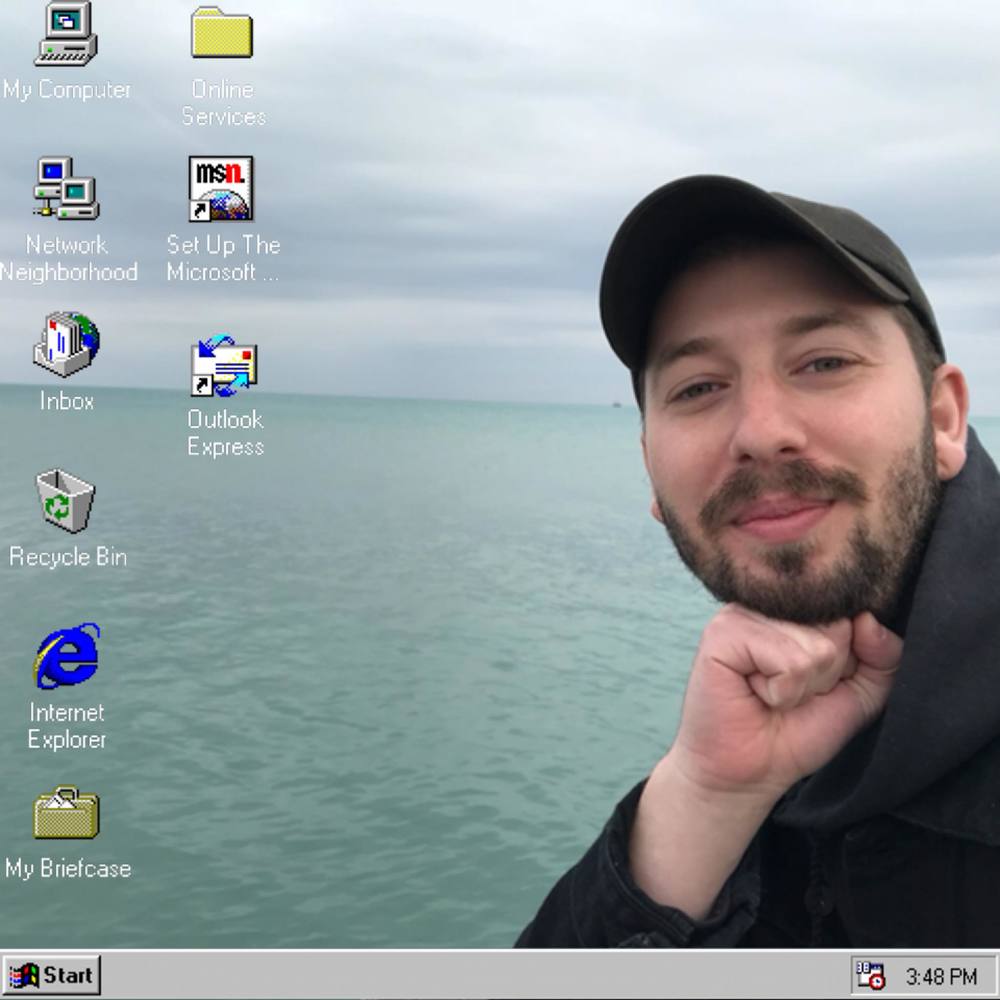The image size is (1000, 1000).
Task: Click the "My Briefcase" label text
Action: (x=68, y=869)
